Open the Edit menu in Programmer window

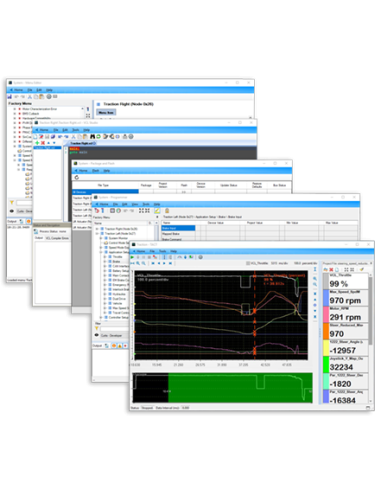pos(125,204)
